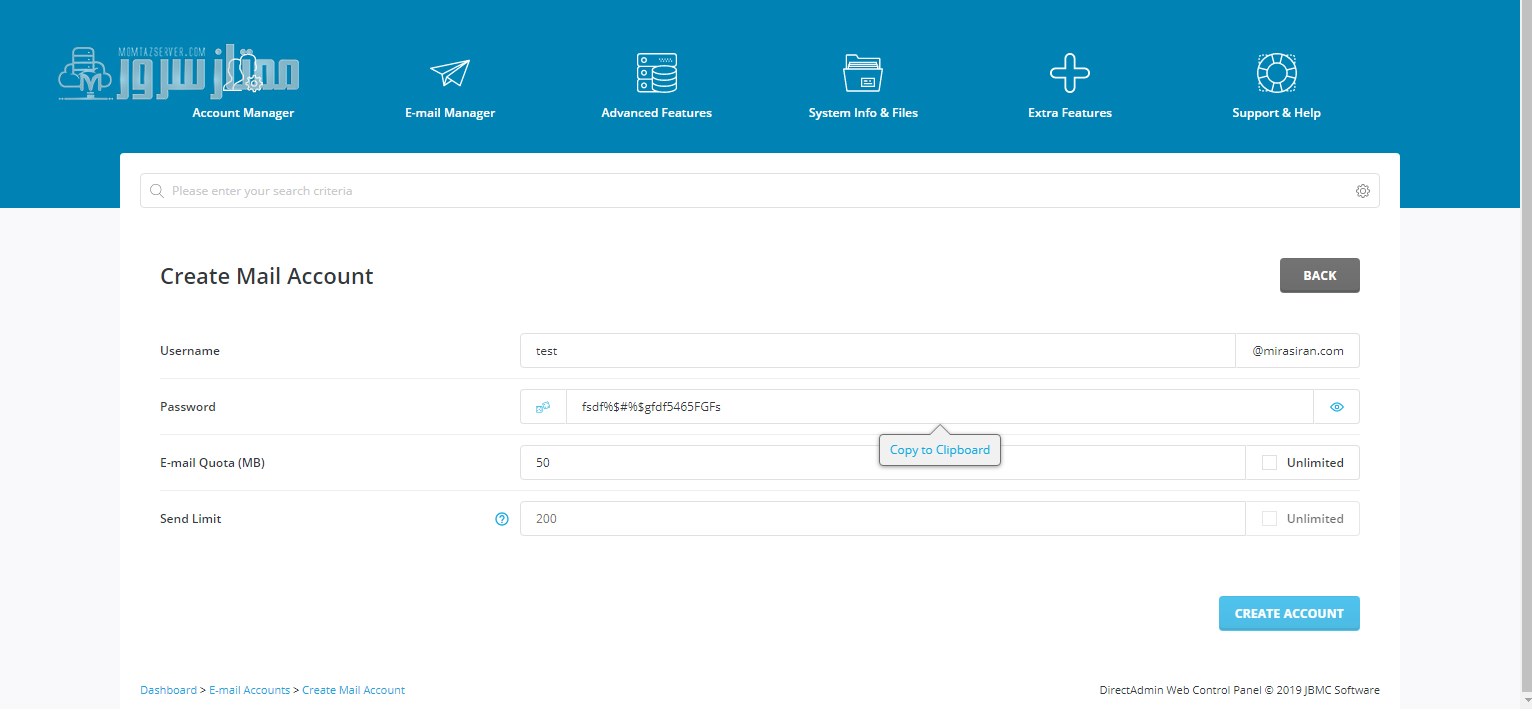Click the Copy to Clipboard tooltip
This screenshot has height=720, width=1532.
tap(940, 450)
